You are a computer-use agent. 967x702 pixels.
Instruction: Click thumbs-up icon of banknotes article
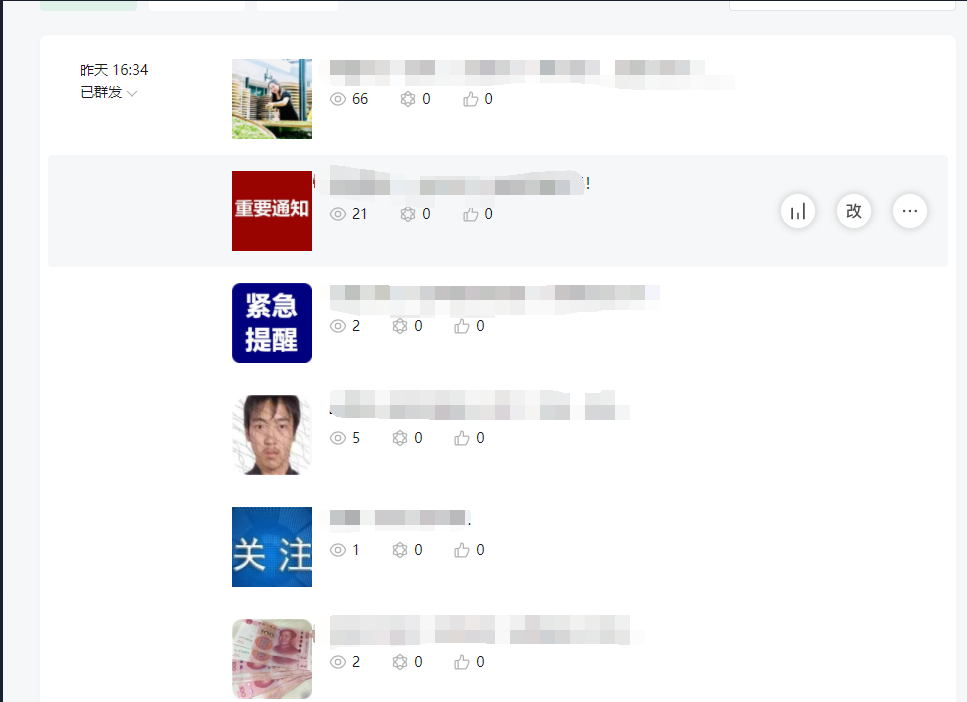tap(462, 663)
